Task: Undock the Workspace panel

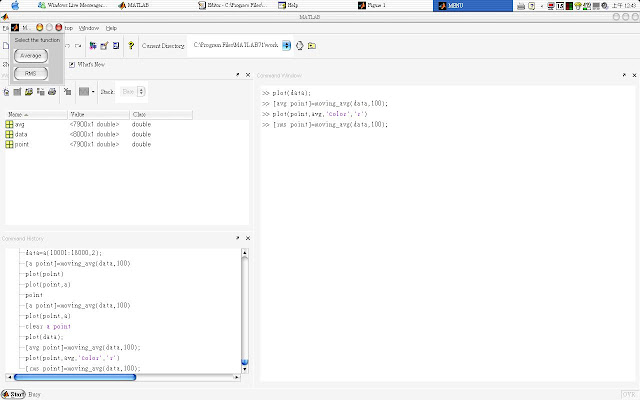Action: 238,75
